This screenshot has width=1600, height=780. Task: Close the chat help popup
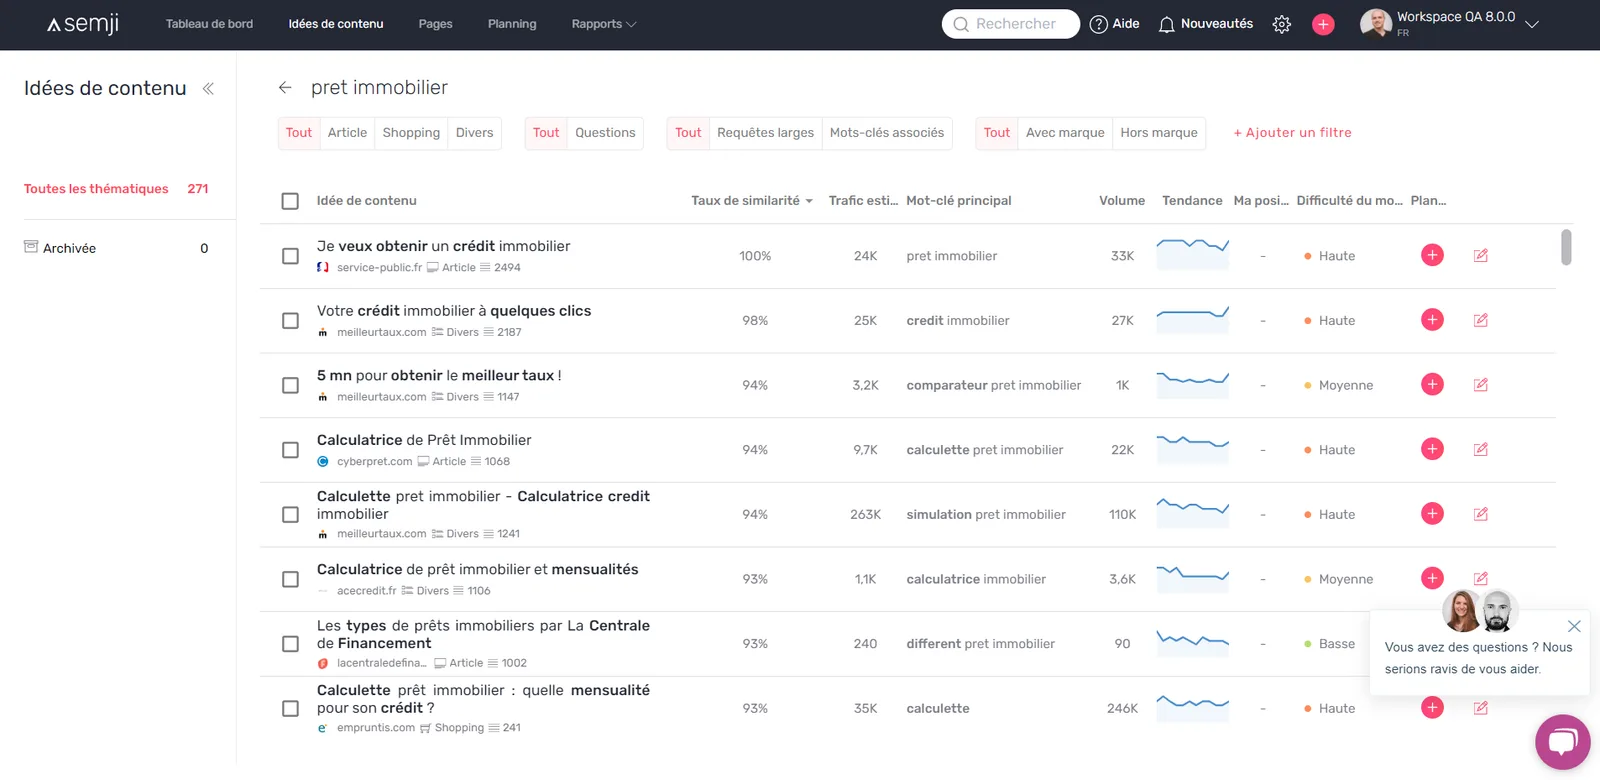pos(1574,626)
